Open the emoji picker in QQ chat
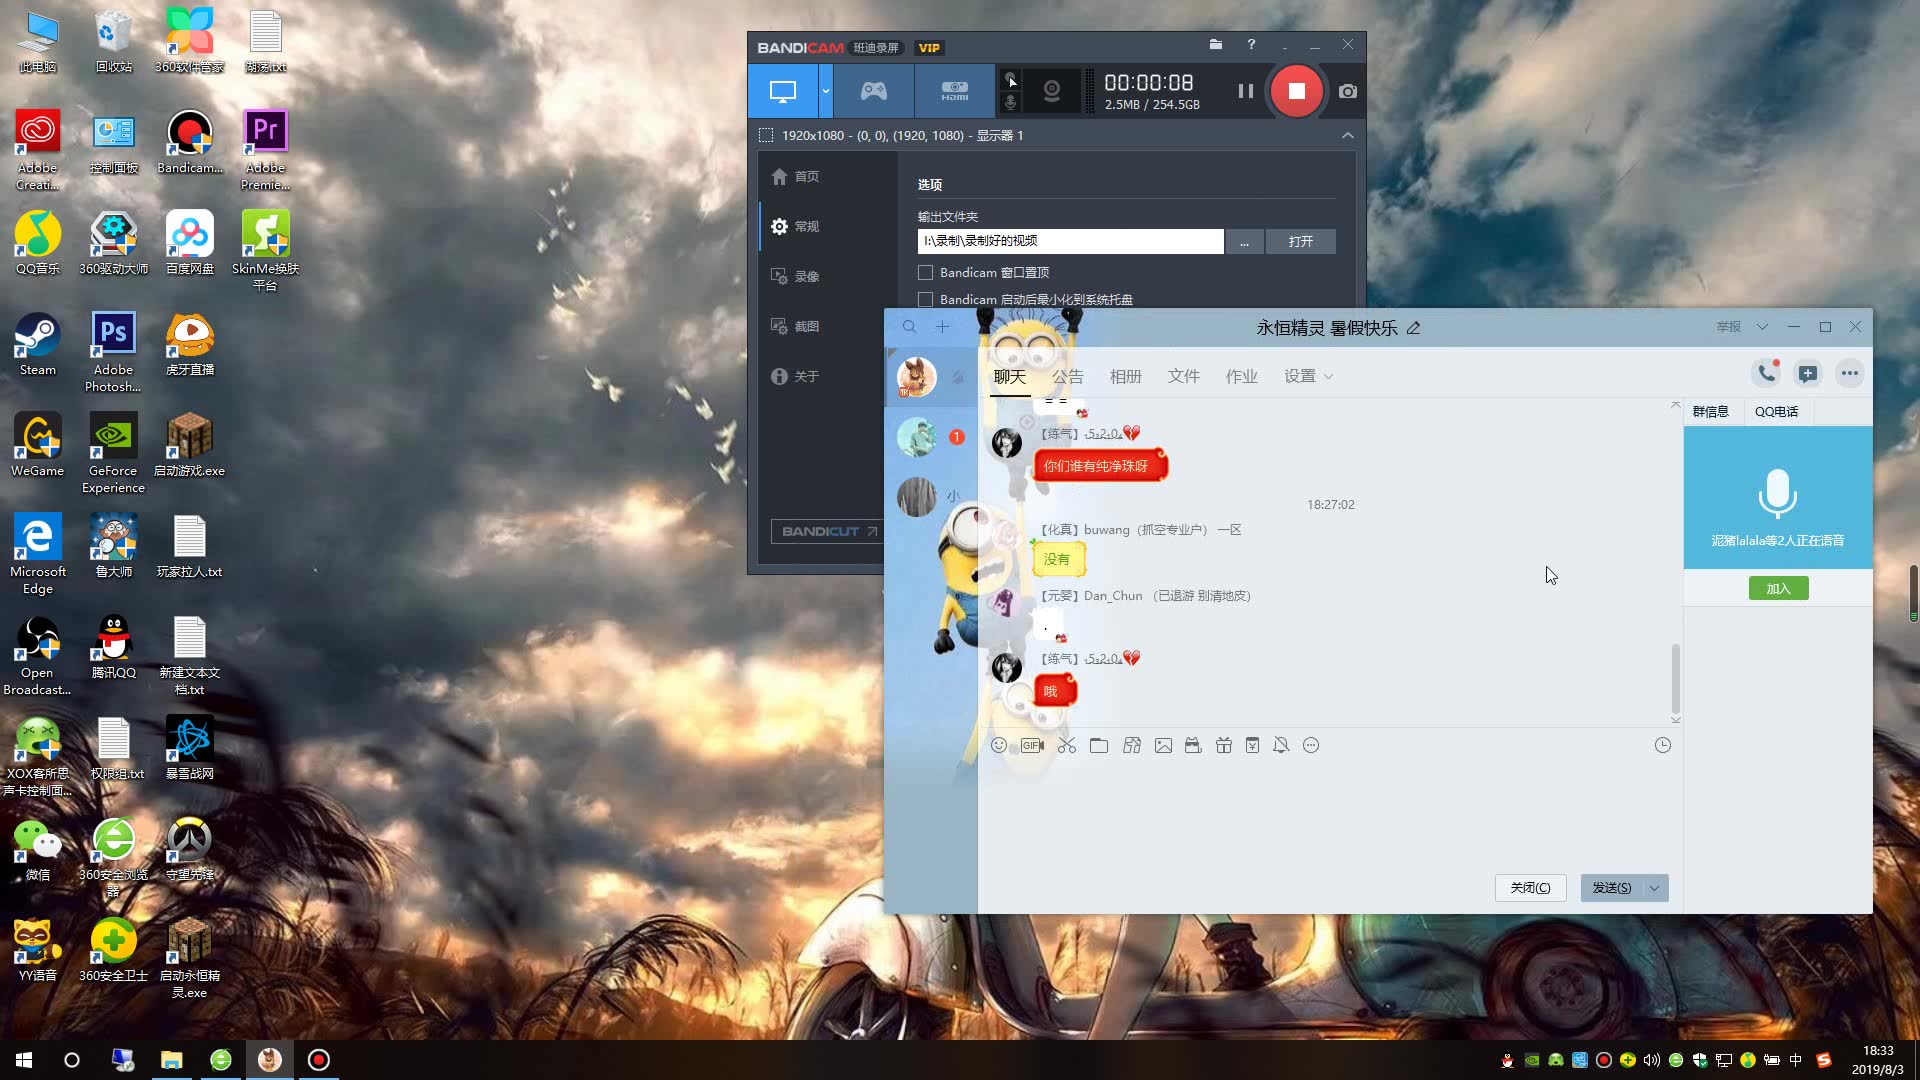 (999, 745)
